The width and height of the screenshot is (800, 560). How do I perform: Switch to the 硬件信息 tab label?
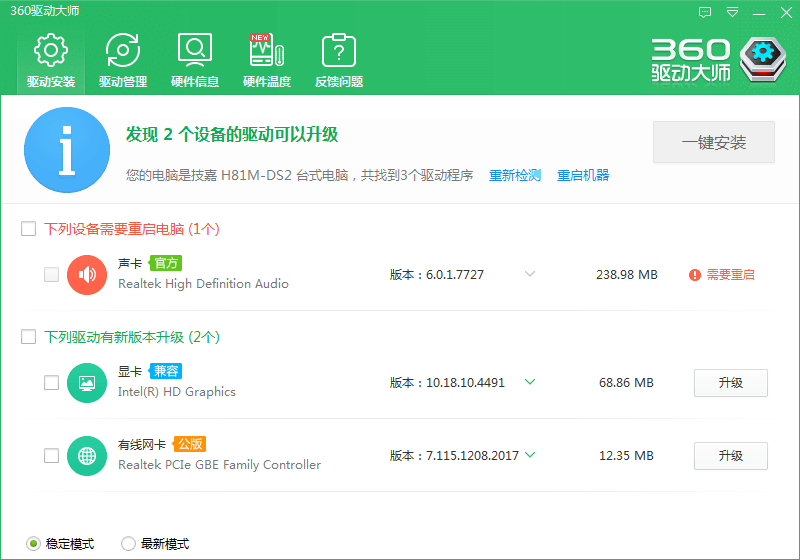click(x=195, y=82)
